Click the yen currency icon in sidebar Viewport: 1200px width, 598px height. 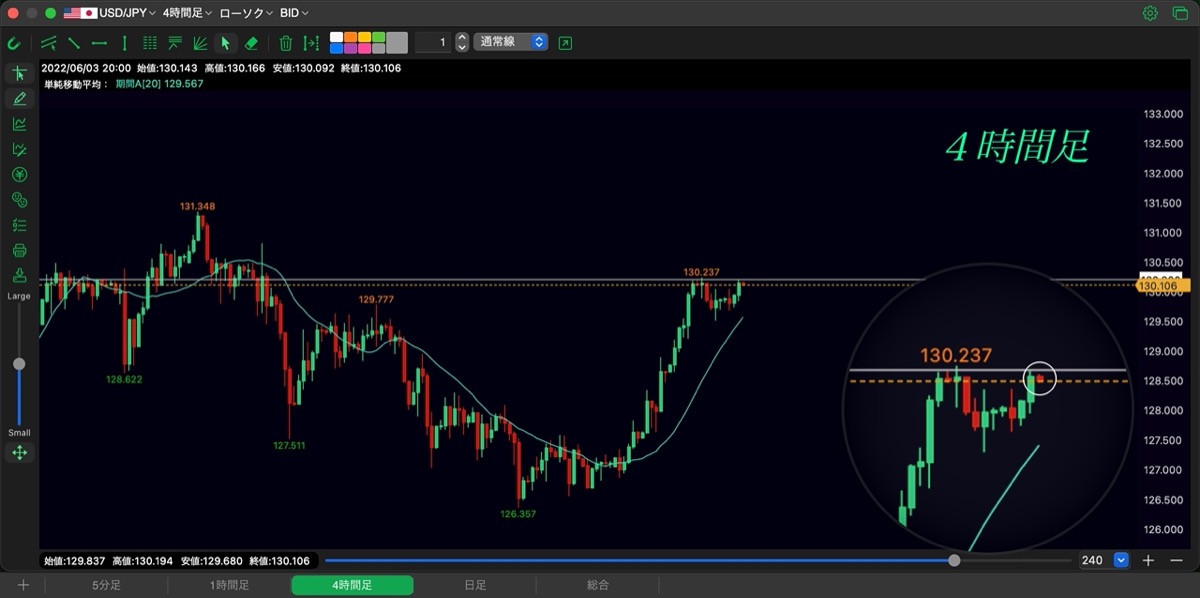click(x=19, y=174)
